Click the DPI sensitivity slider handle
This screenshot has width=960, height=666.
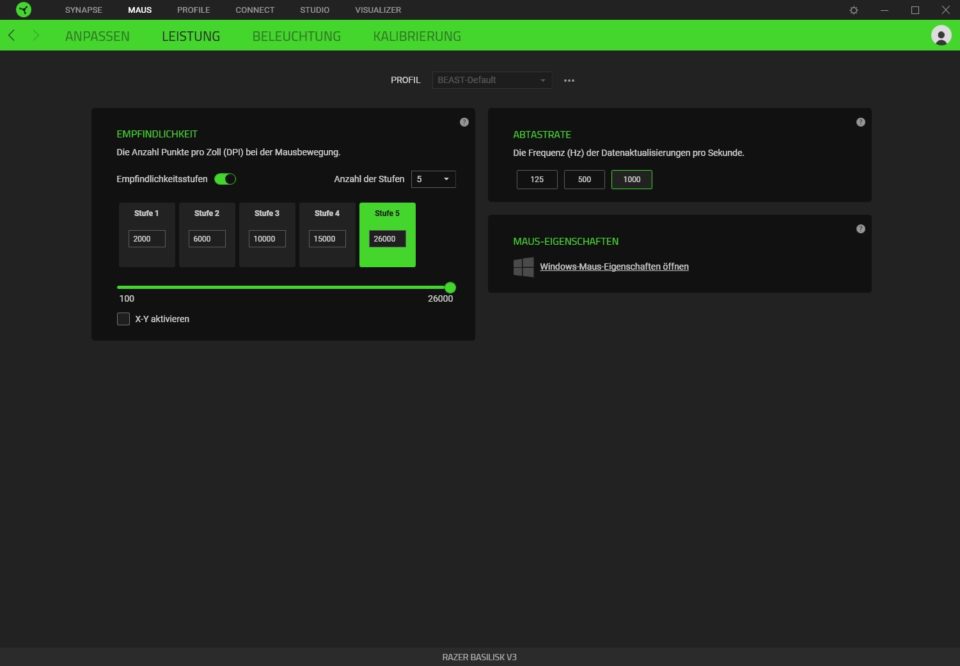[450, 287]
